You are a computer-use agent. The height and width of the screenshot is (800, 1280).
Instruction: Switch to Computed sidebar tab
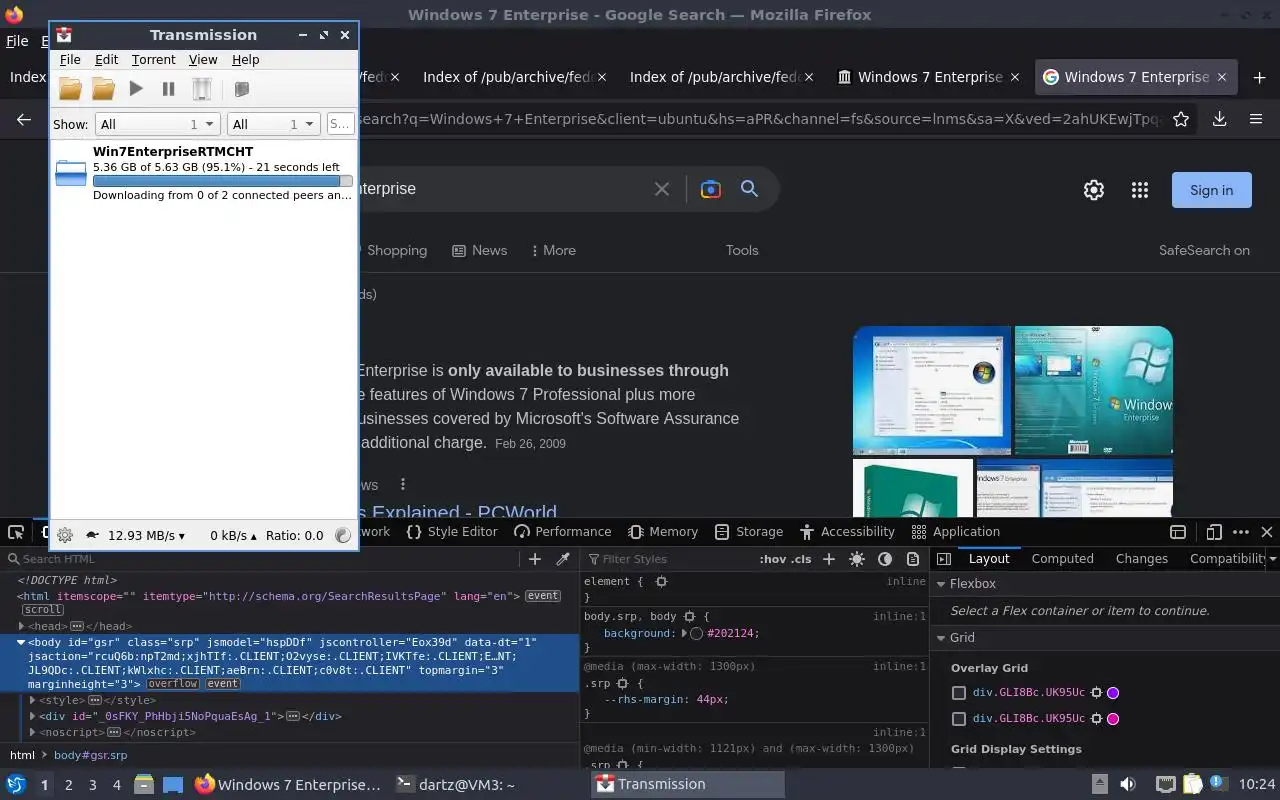coord(1062,559)
